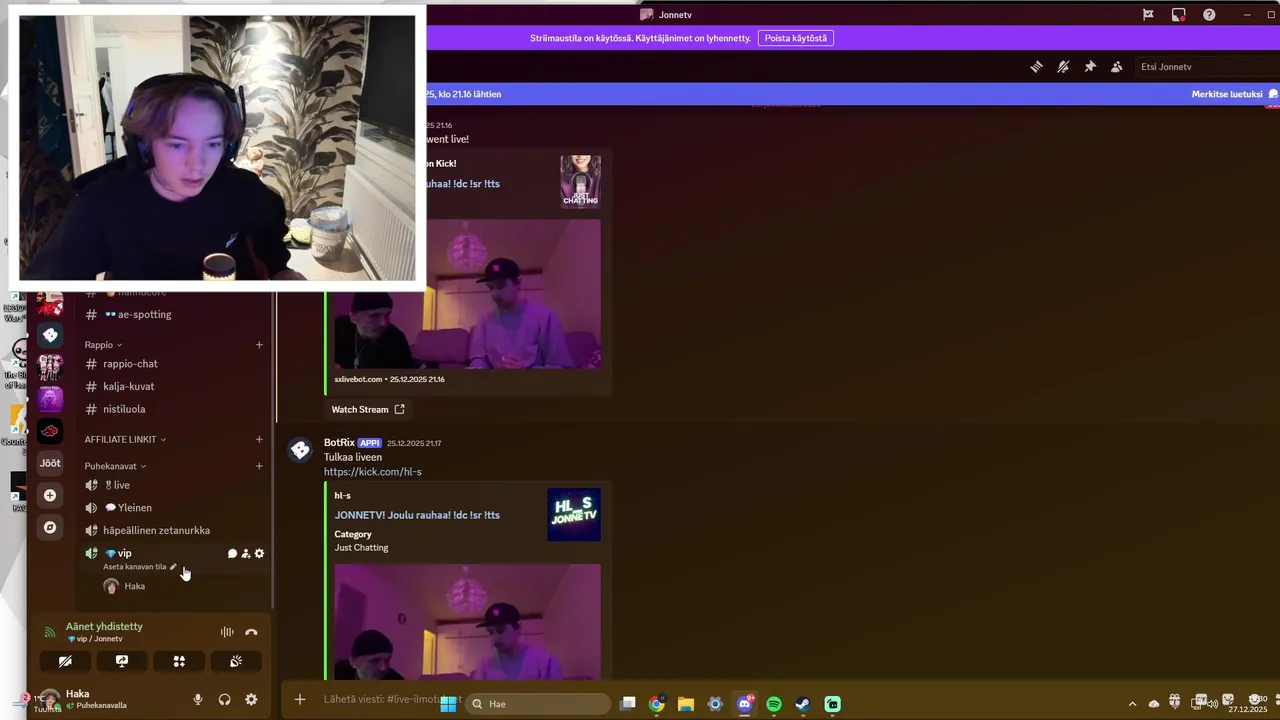
Task: Toggle noise suppression waveform icon
Action: (227, 632)
